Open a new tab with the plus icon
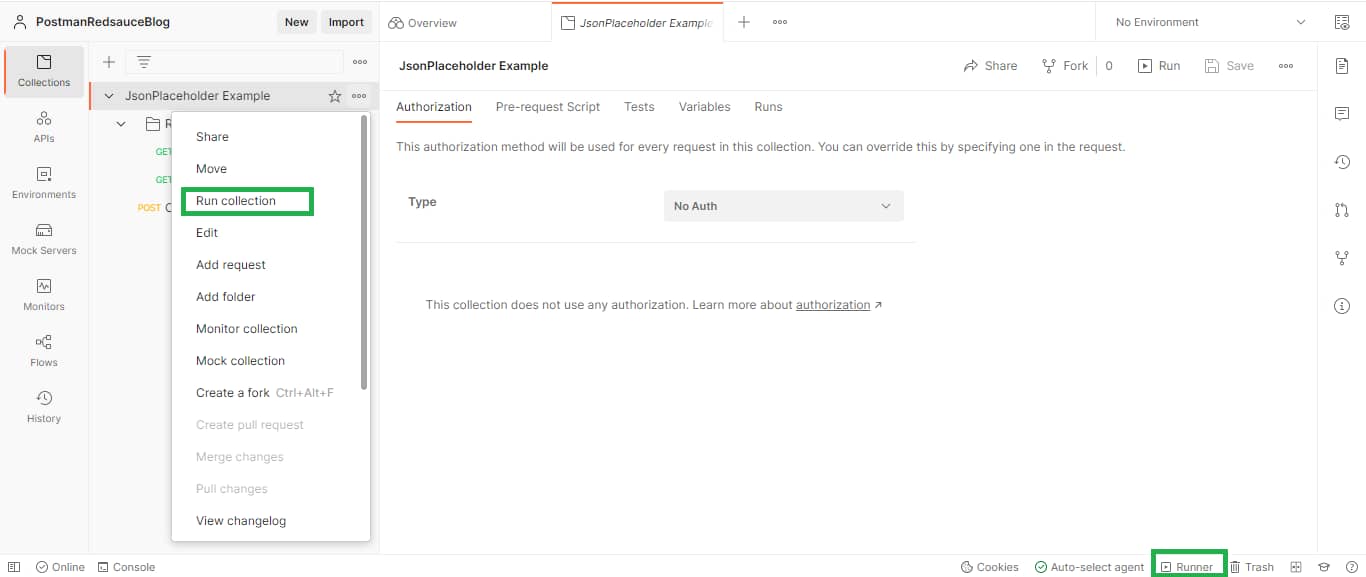 tap(744, 22)
